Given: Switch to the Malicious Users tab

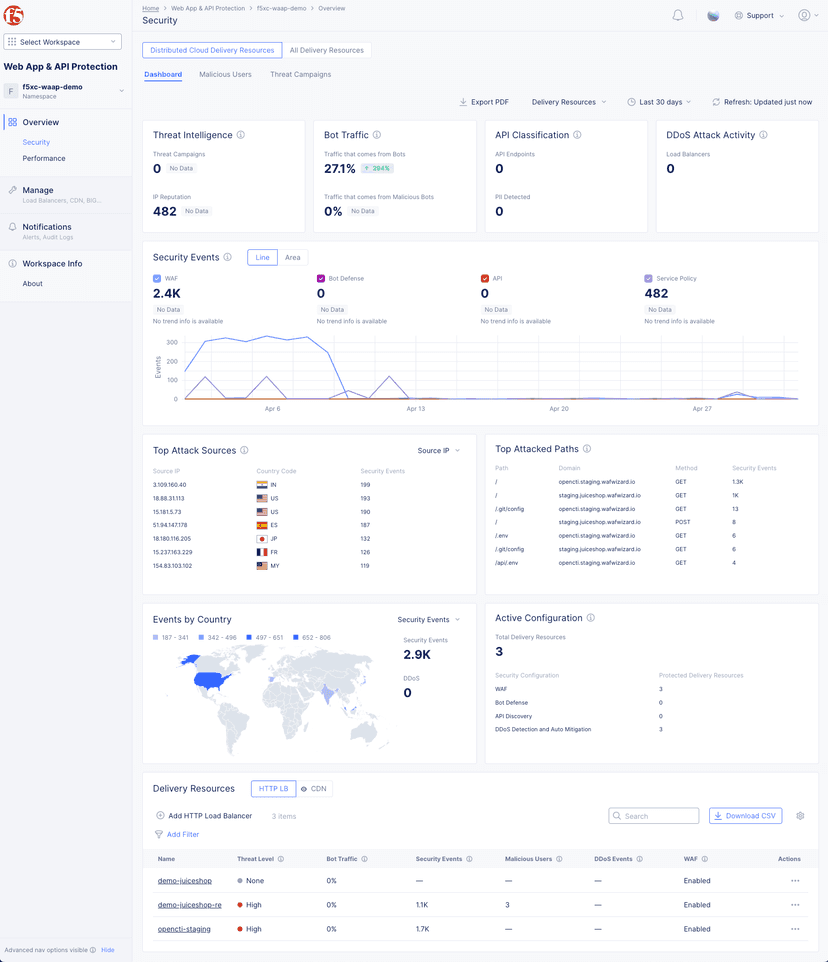Looking at the screenshot, I should point(225,74).
